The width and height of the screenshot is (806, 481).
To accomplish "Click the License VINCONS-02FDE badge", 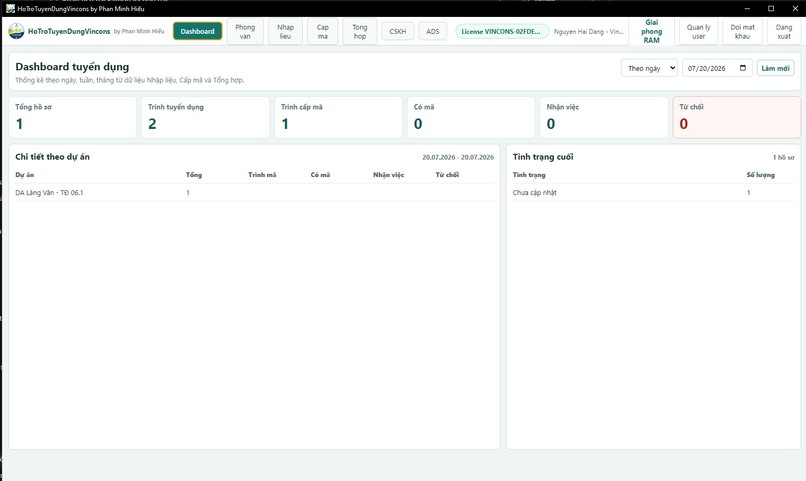I will [x=501, y=31].
